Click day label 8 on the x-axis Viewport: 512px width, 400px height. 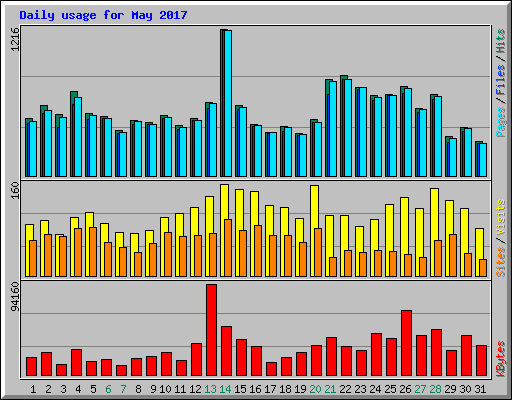click(x=138, y=389)
